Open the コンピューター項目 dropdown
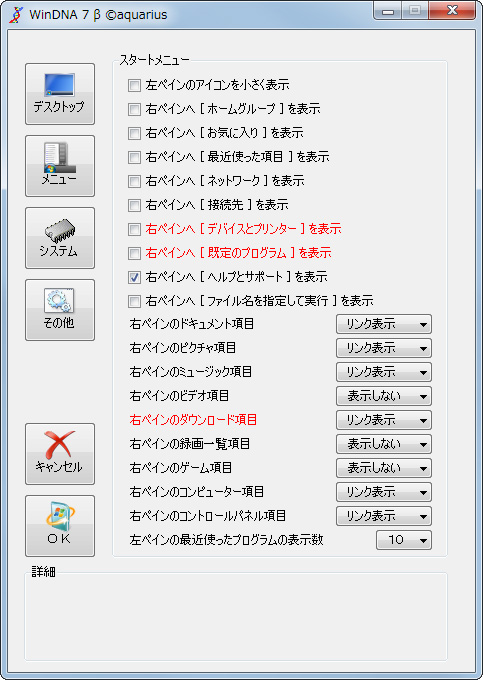Screen dimensions: 483x680 click(x=384, y=492)
